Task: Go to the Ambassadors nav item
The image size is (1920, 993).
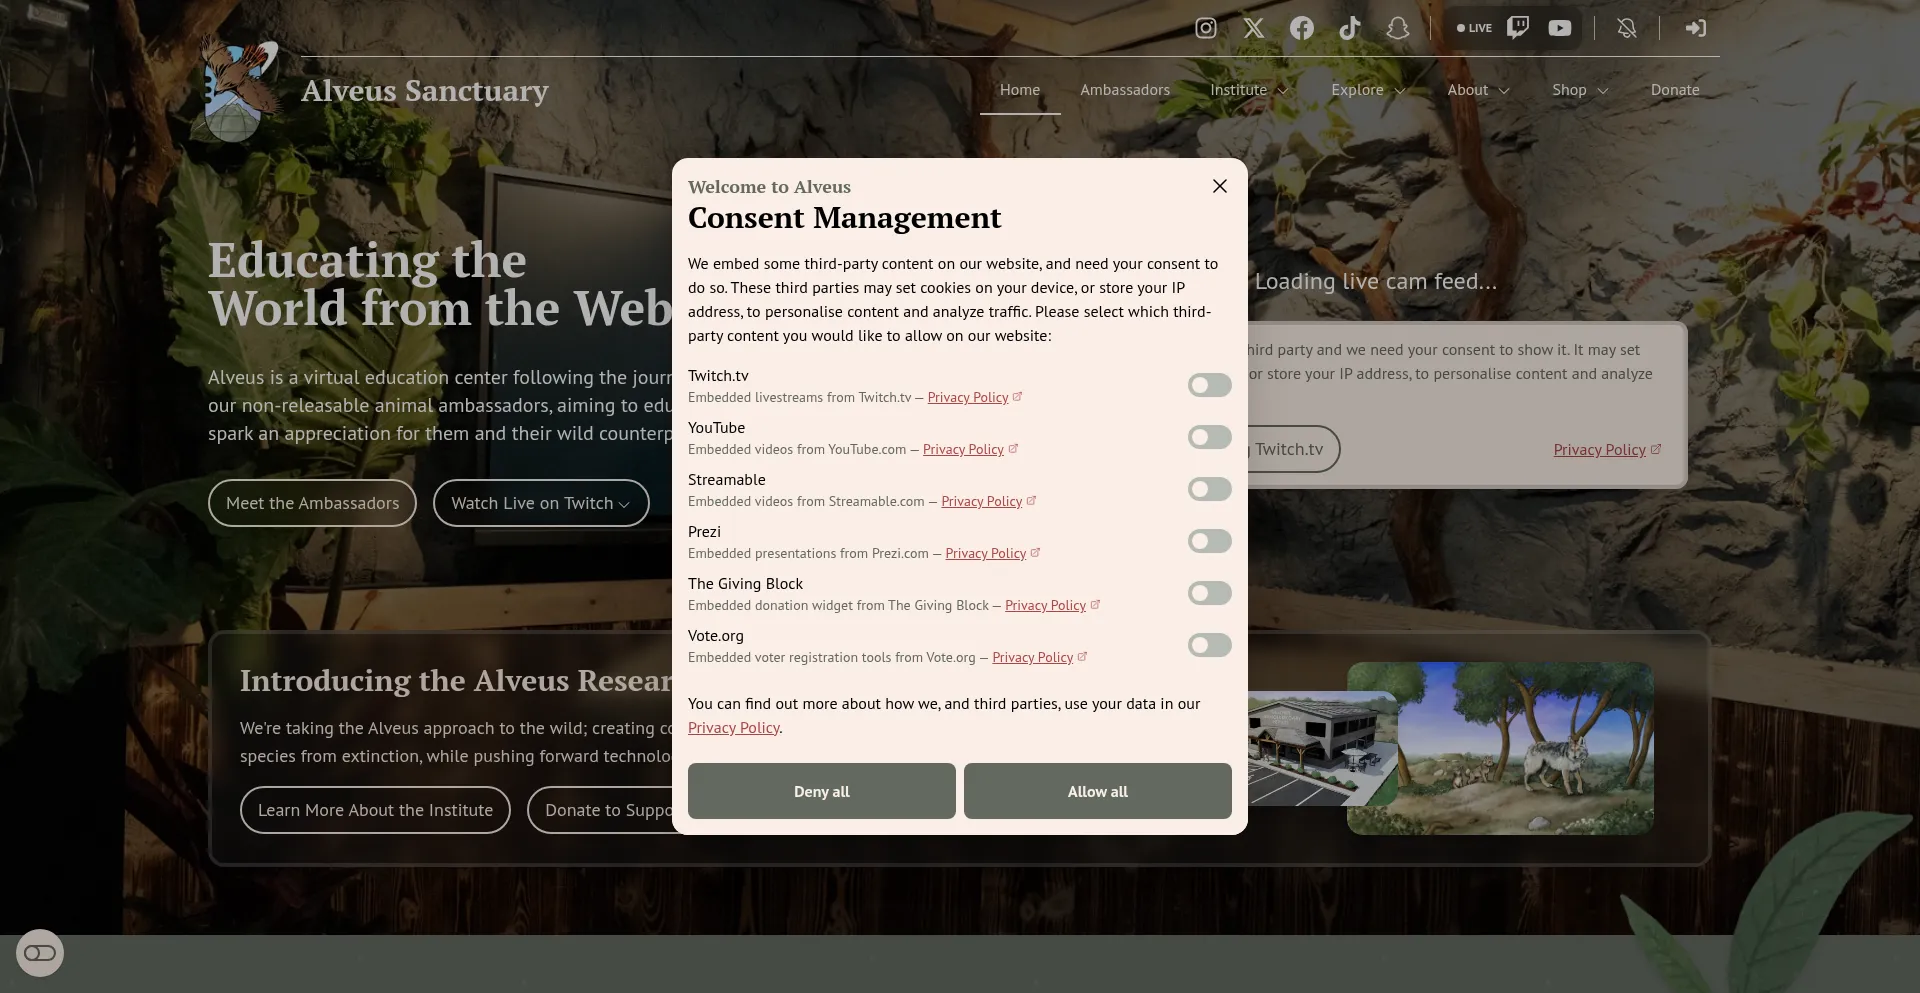Action: (x=1125, y=90)
